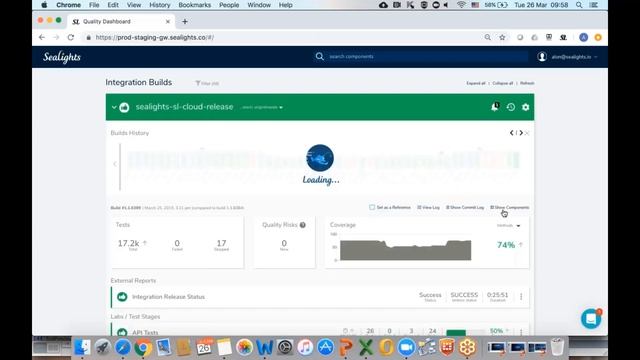This screenshot has height=360, width=640.
Task: Open Finder from the Dock
Action: coord(82,347)
